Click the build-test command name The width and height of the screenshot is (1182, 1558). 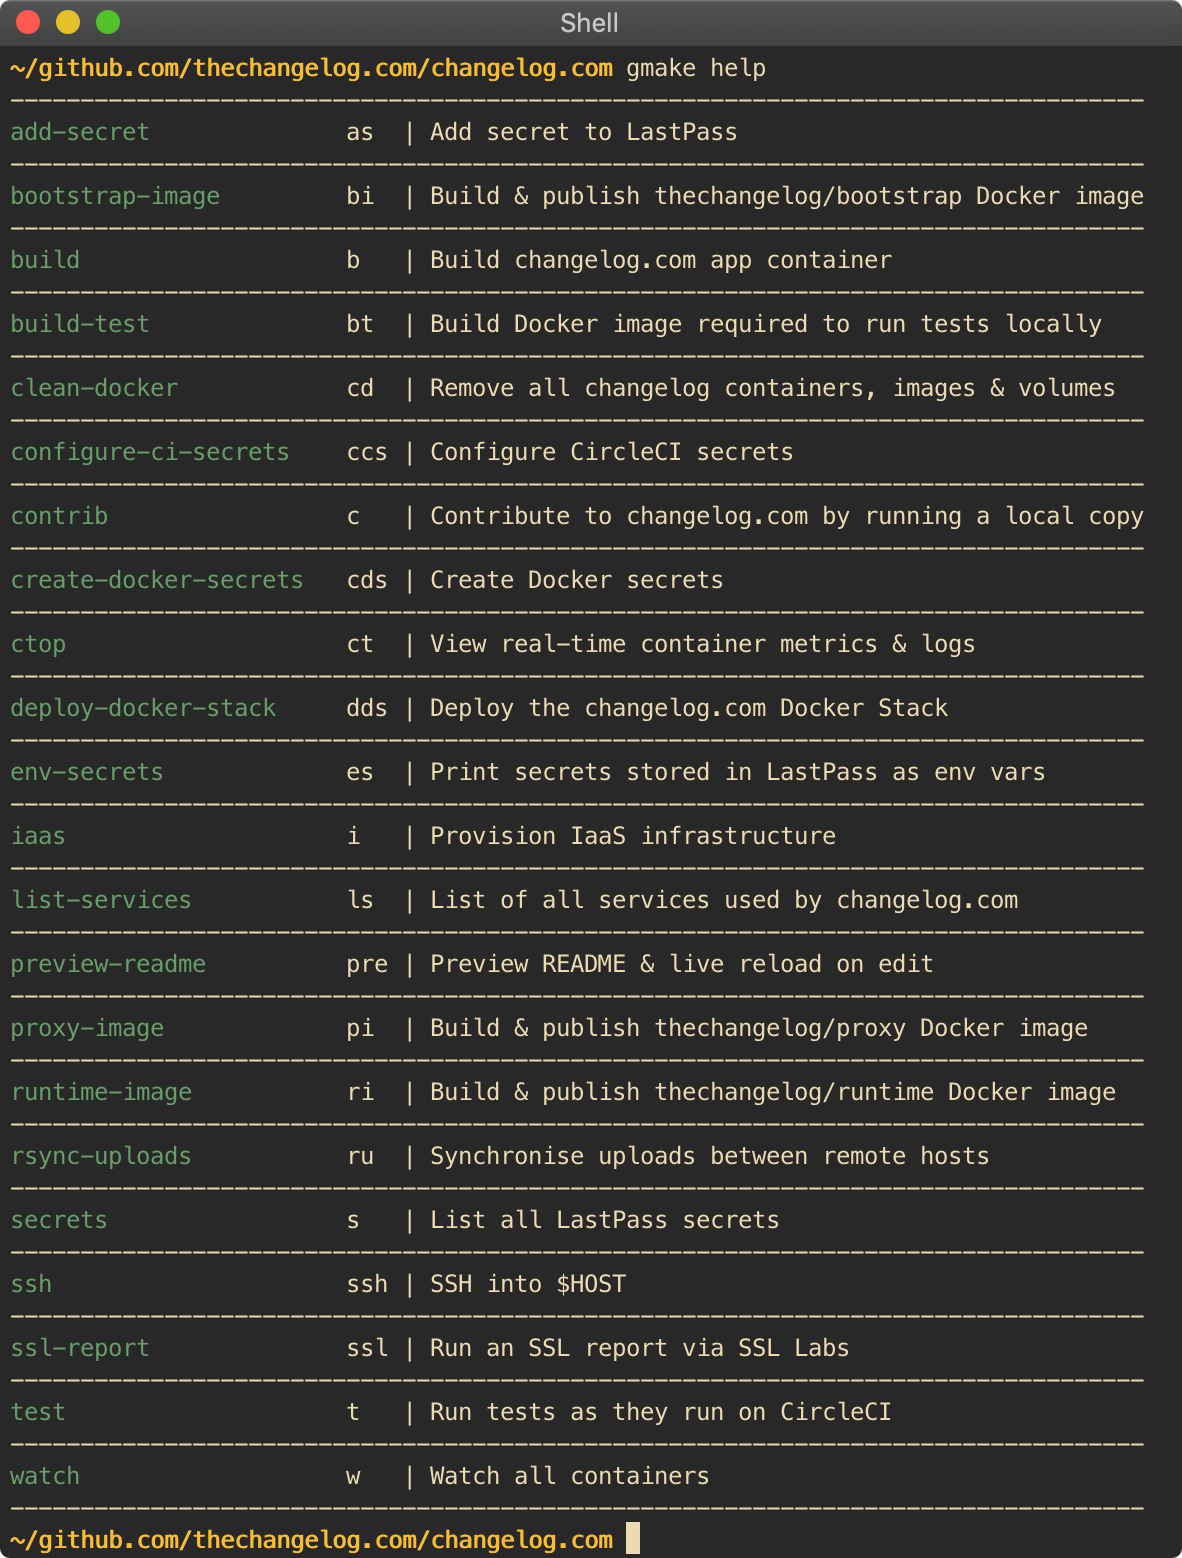[80, 324]
